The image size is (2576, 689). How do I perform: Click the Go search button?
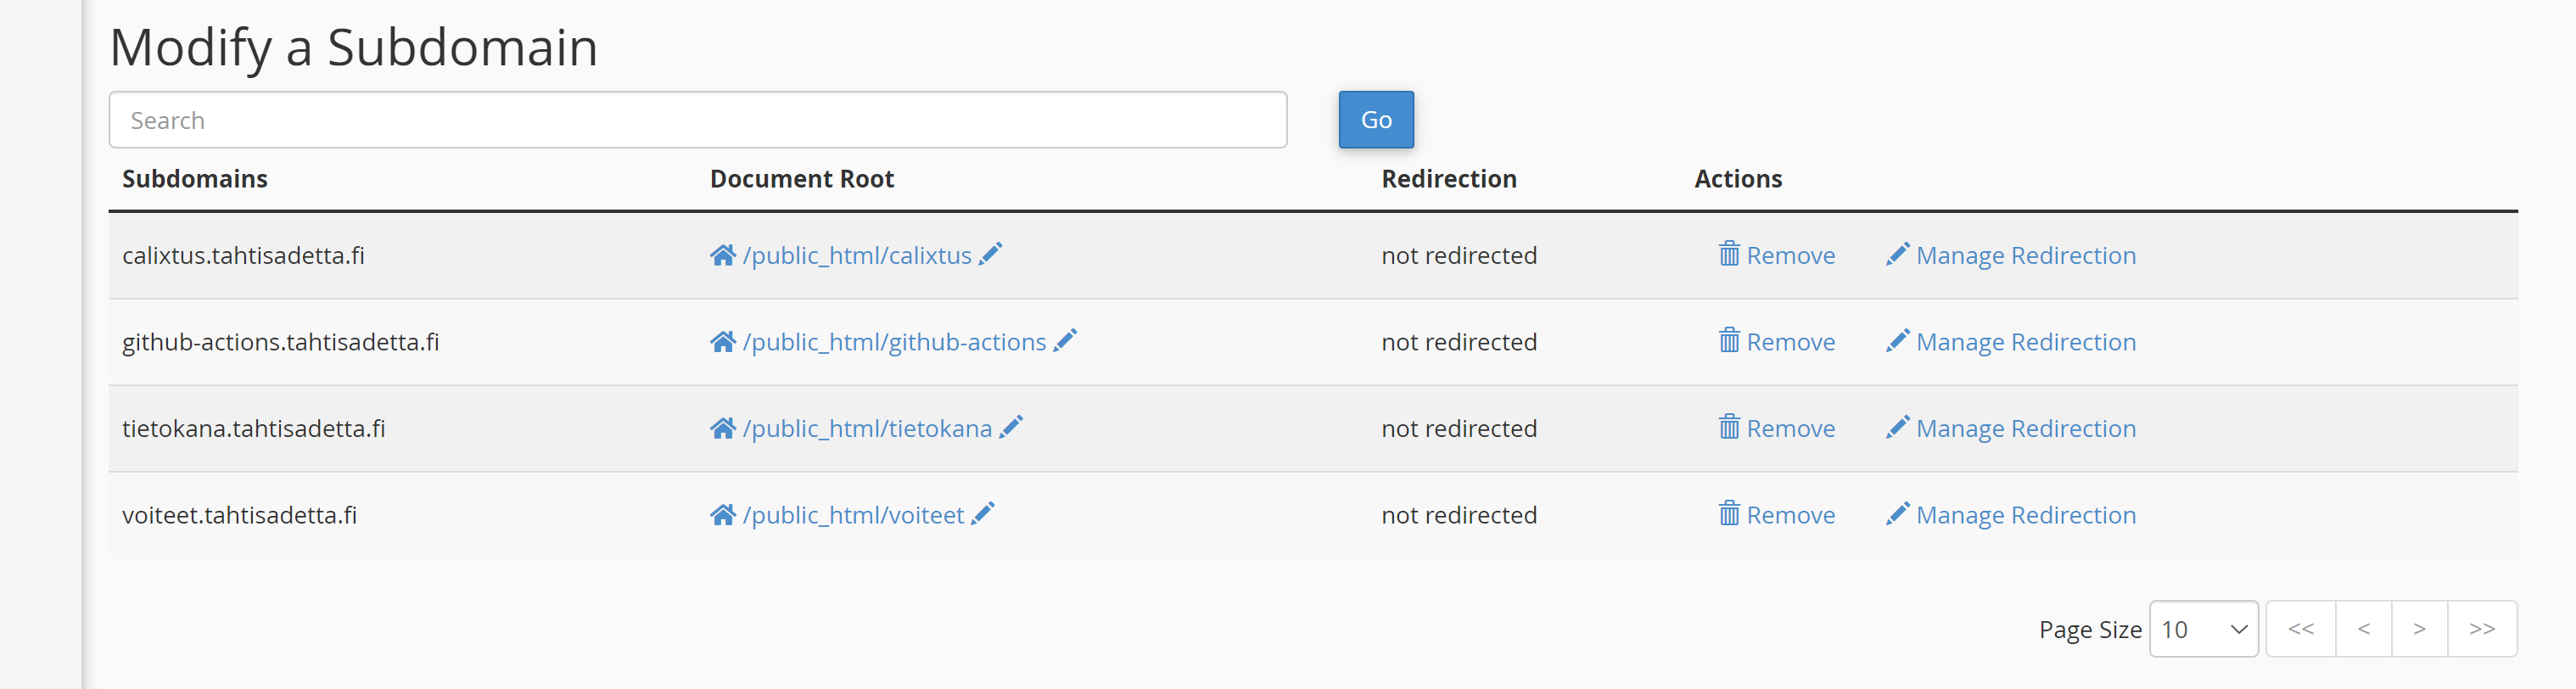[x=1375, y=119]
